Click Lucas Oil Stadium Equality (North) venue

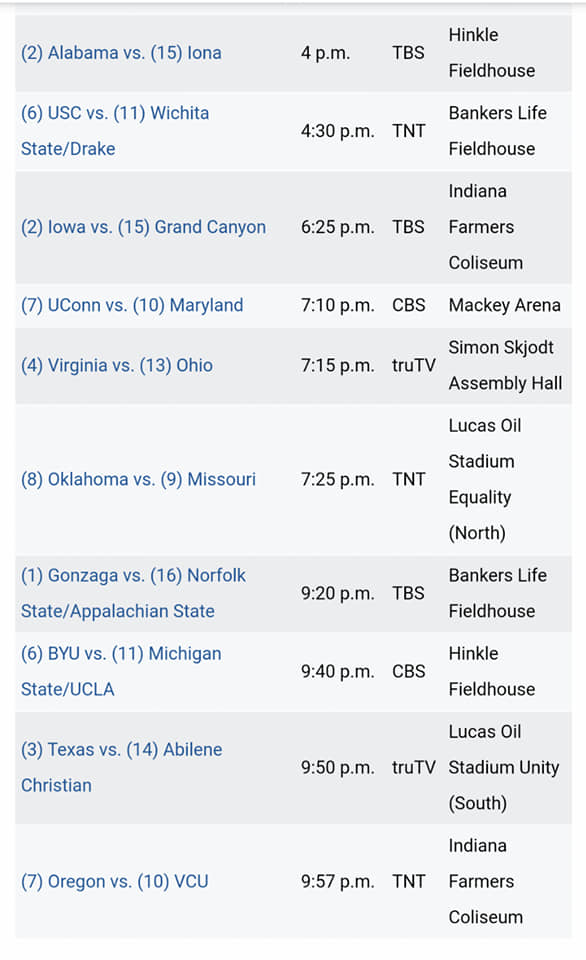click(485, 479)
